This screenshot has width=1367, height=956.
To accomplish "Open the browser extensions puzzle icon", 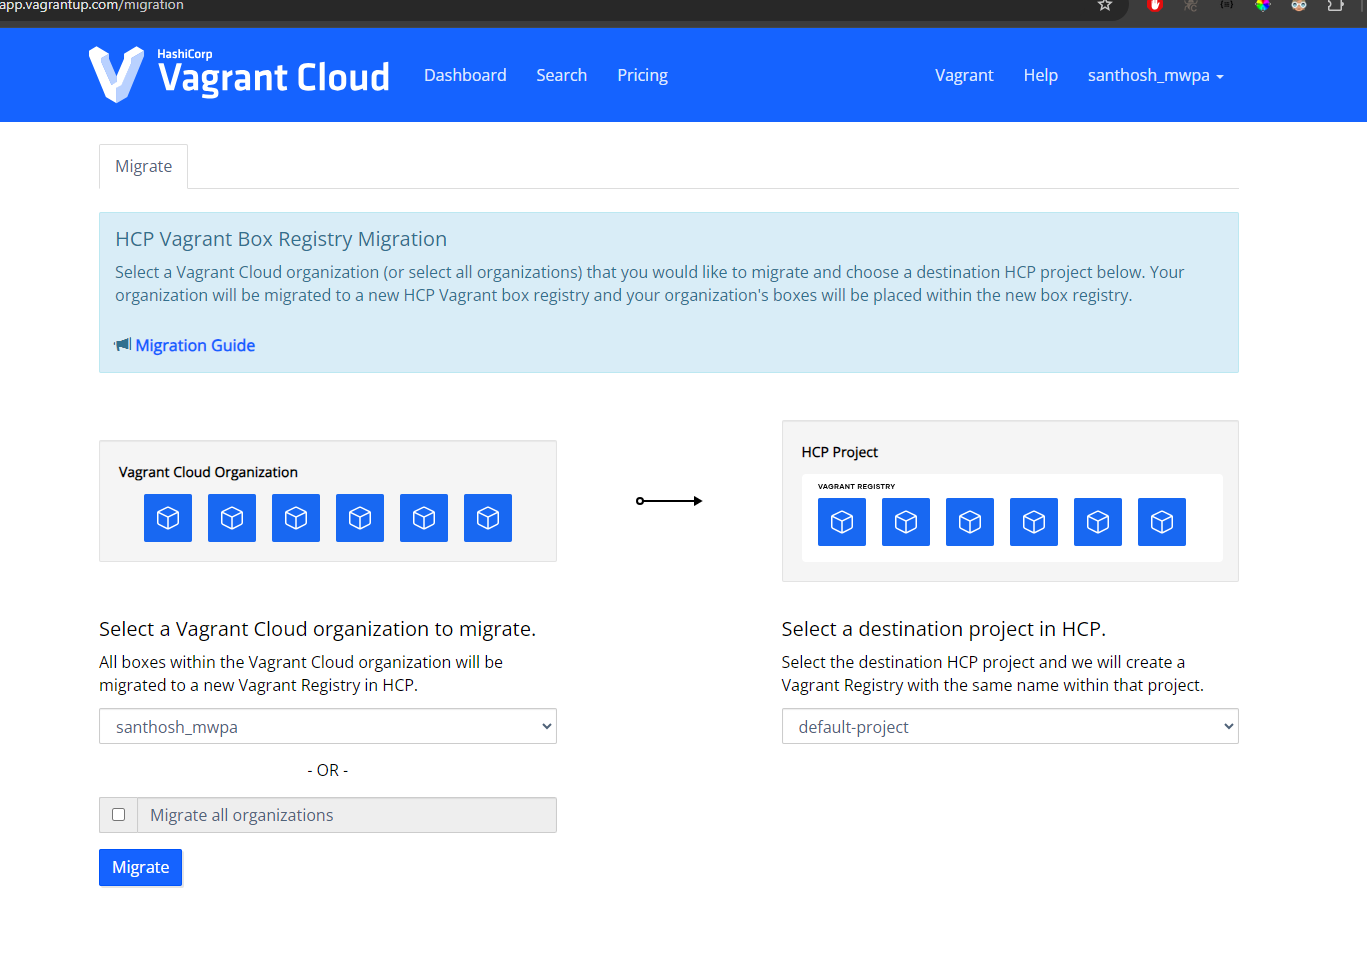I will [1335, 6].
